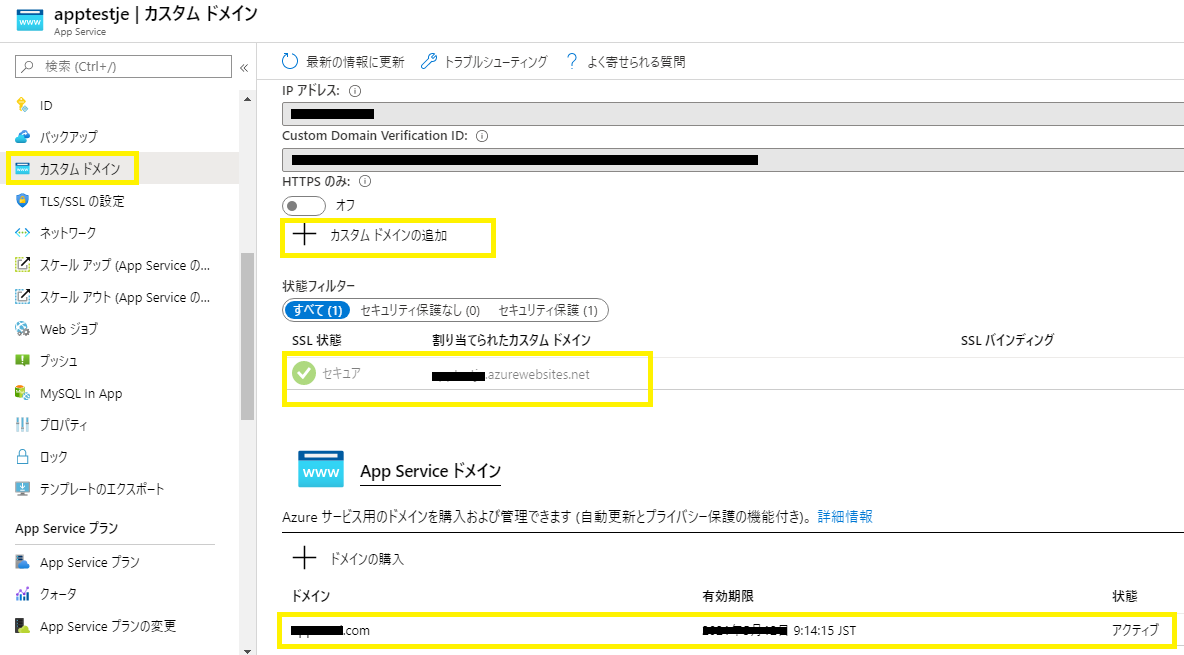Click the 有効期限 column header
1184x655 pixels.
728,596
